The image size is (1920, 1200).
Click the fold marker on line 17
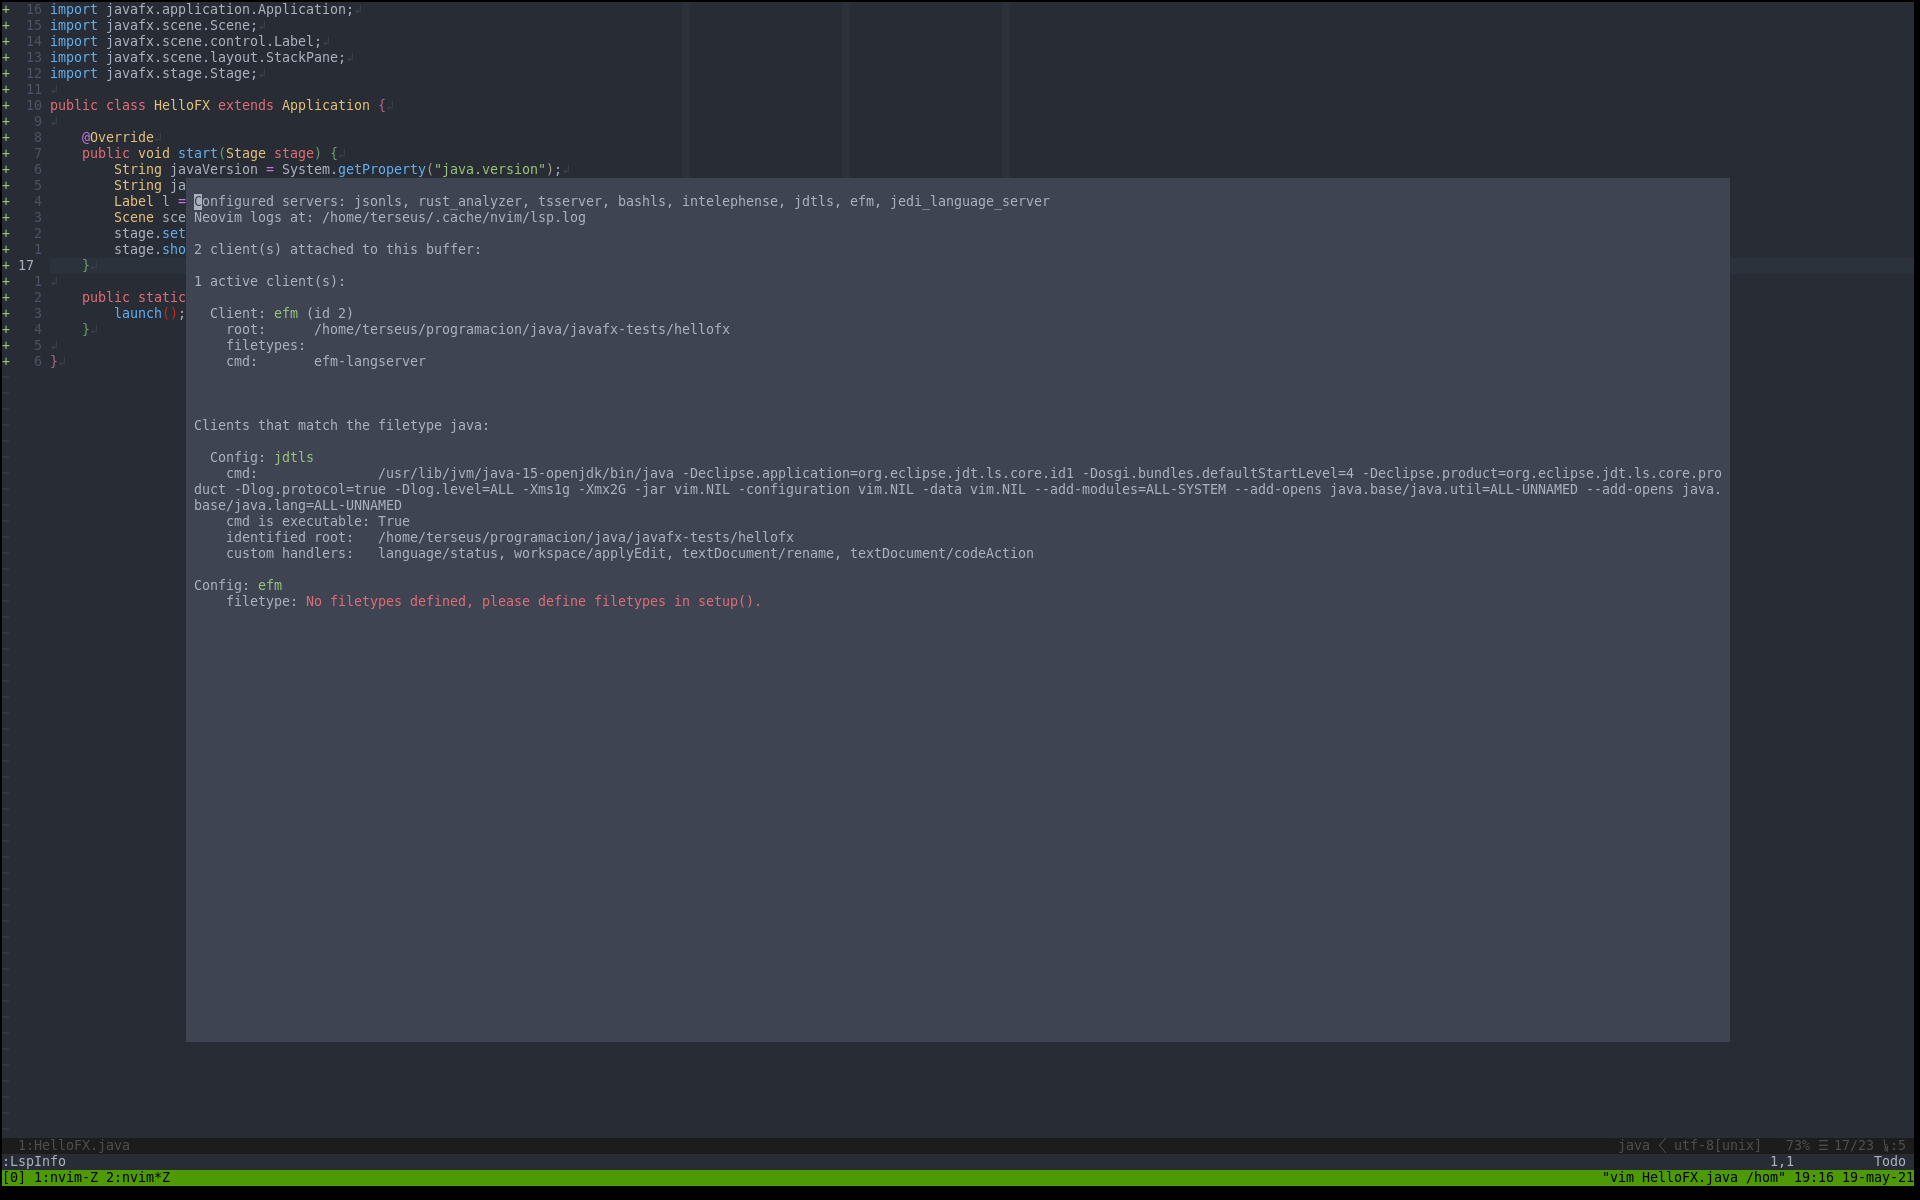(5, 265)
